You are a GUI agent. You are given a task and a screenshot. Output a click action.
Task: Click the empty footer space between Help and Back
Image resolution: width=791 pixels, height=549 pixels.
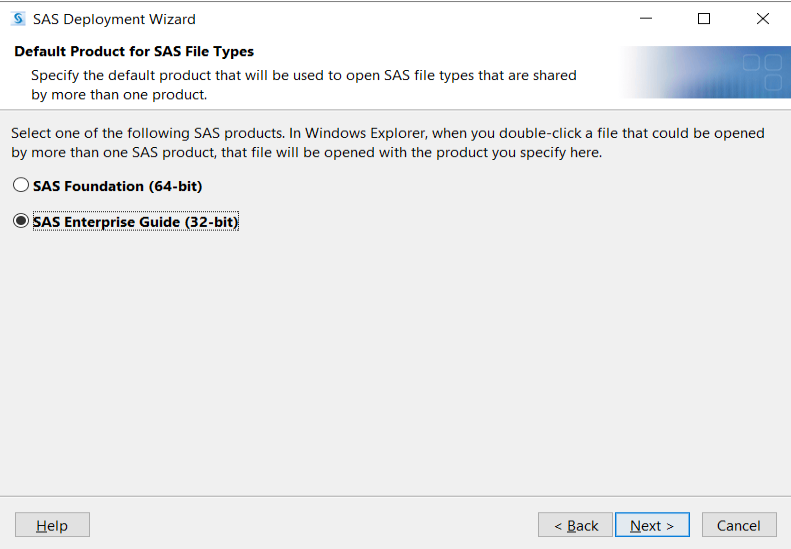[314, 525]
